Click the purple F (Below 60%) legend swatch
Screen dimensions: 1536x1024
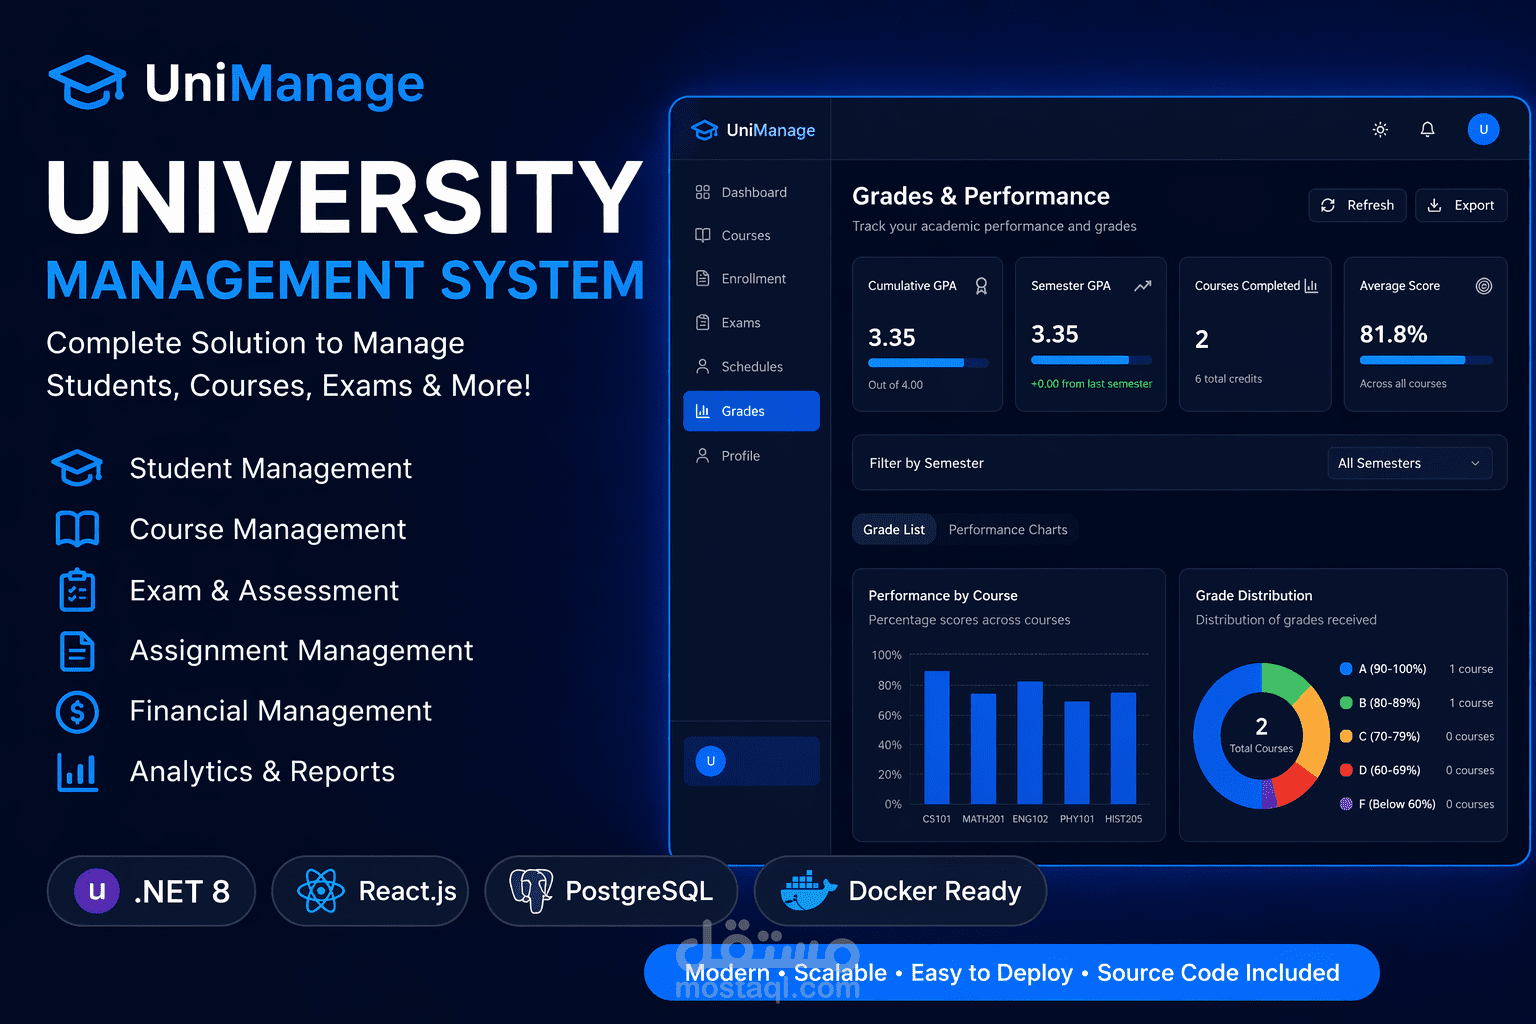1346,804
